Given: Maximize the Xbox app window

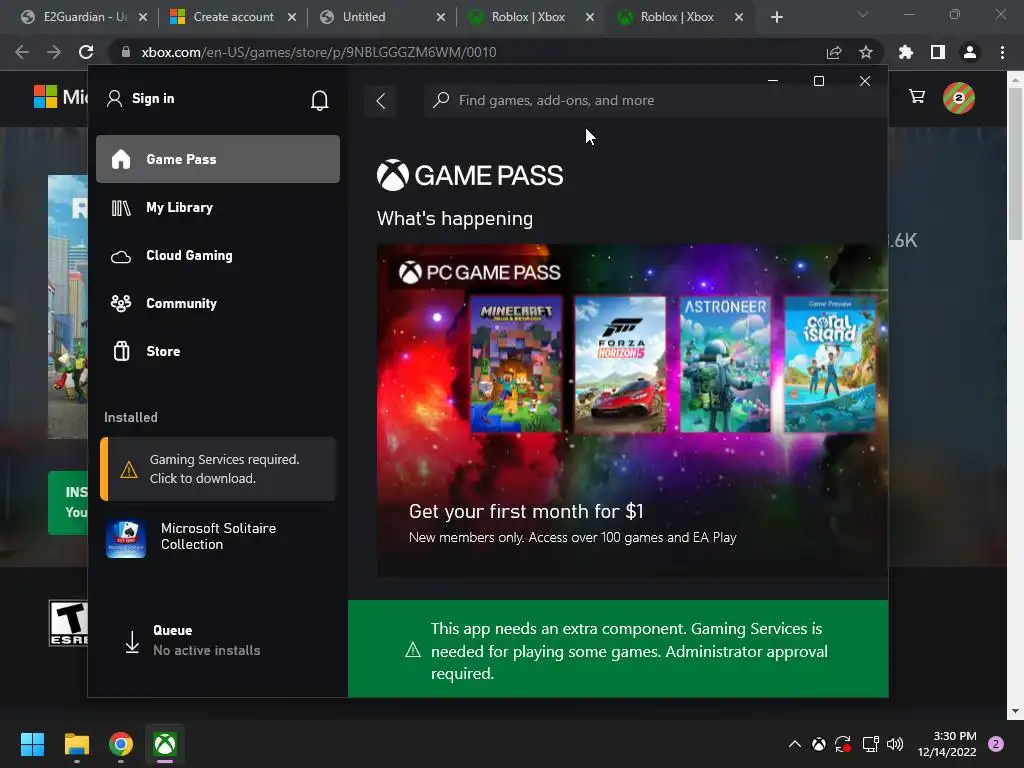Looking at the screenshot, I should [x=818, y=81].
